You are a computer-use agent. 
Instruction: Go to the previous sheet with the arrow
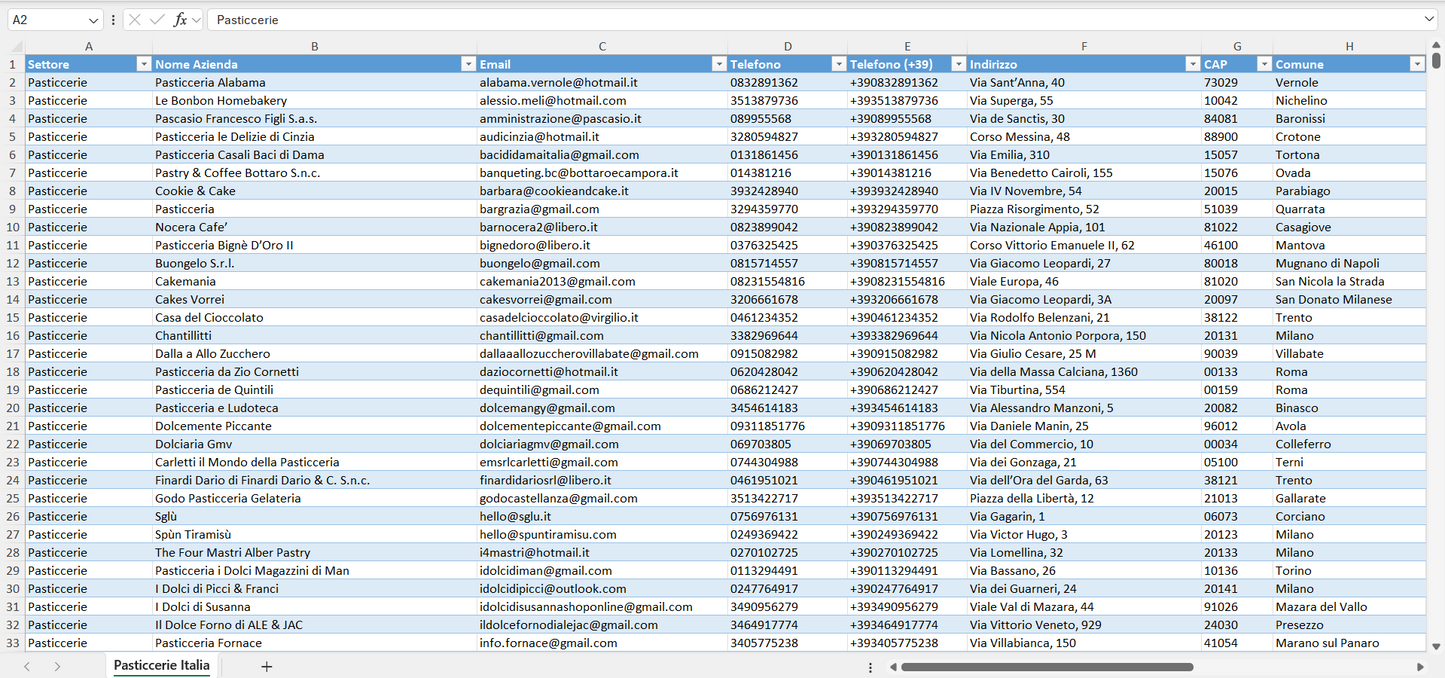tap(27, 666)
